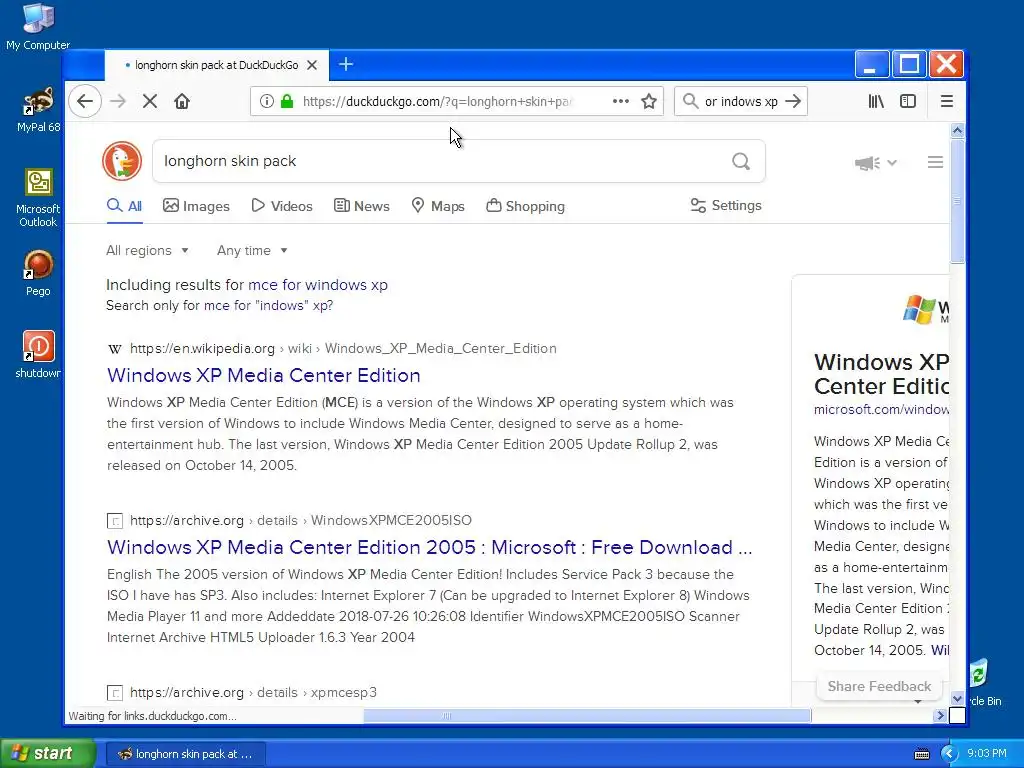
Task: Click DuckDuckGo search magnifier button
Action: pos(741,161)
